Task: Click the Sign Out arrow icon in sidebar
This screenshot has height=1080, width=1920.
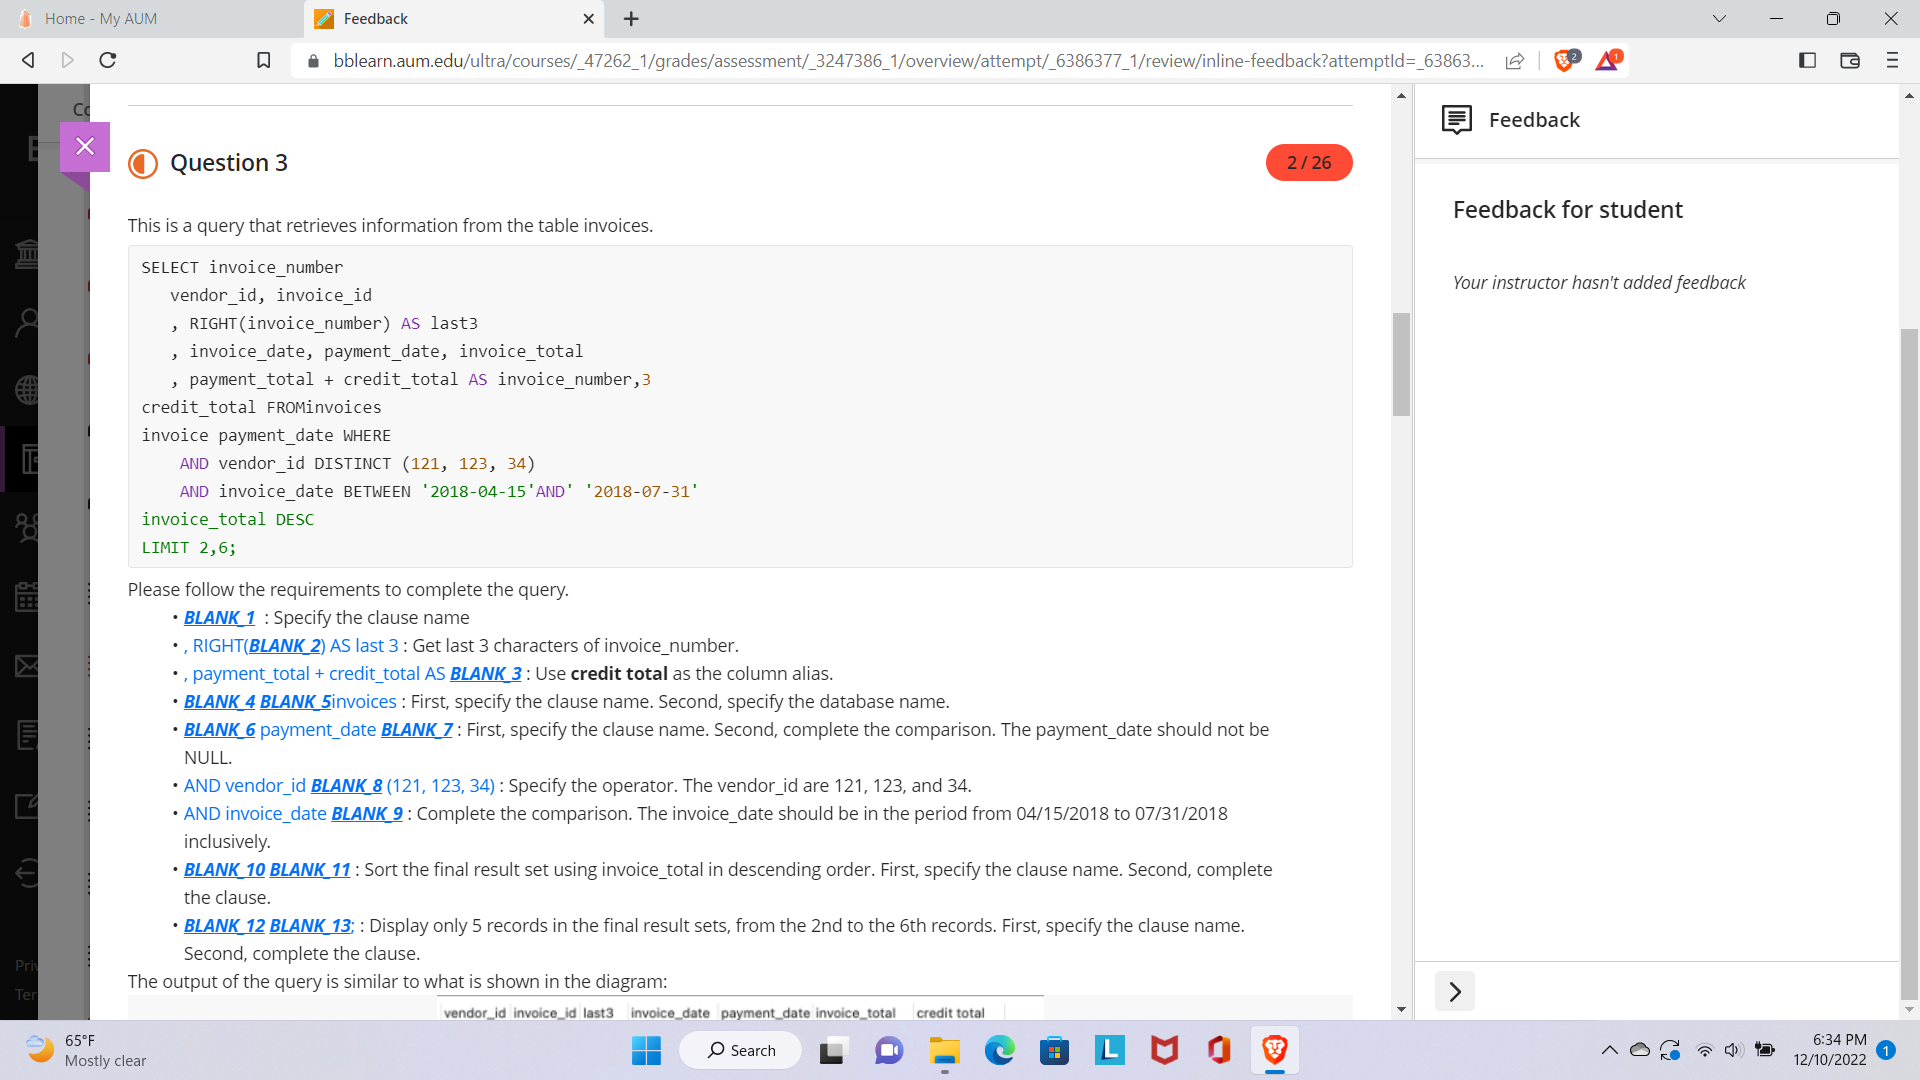Action: coord(28,872)
